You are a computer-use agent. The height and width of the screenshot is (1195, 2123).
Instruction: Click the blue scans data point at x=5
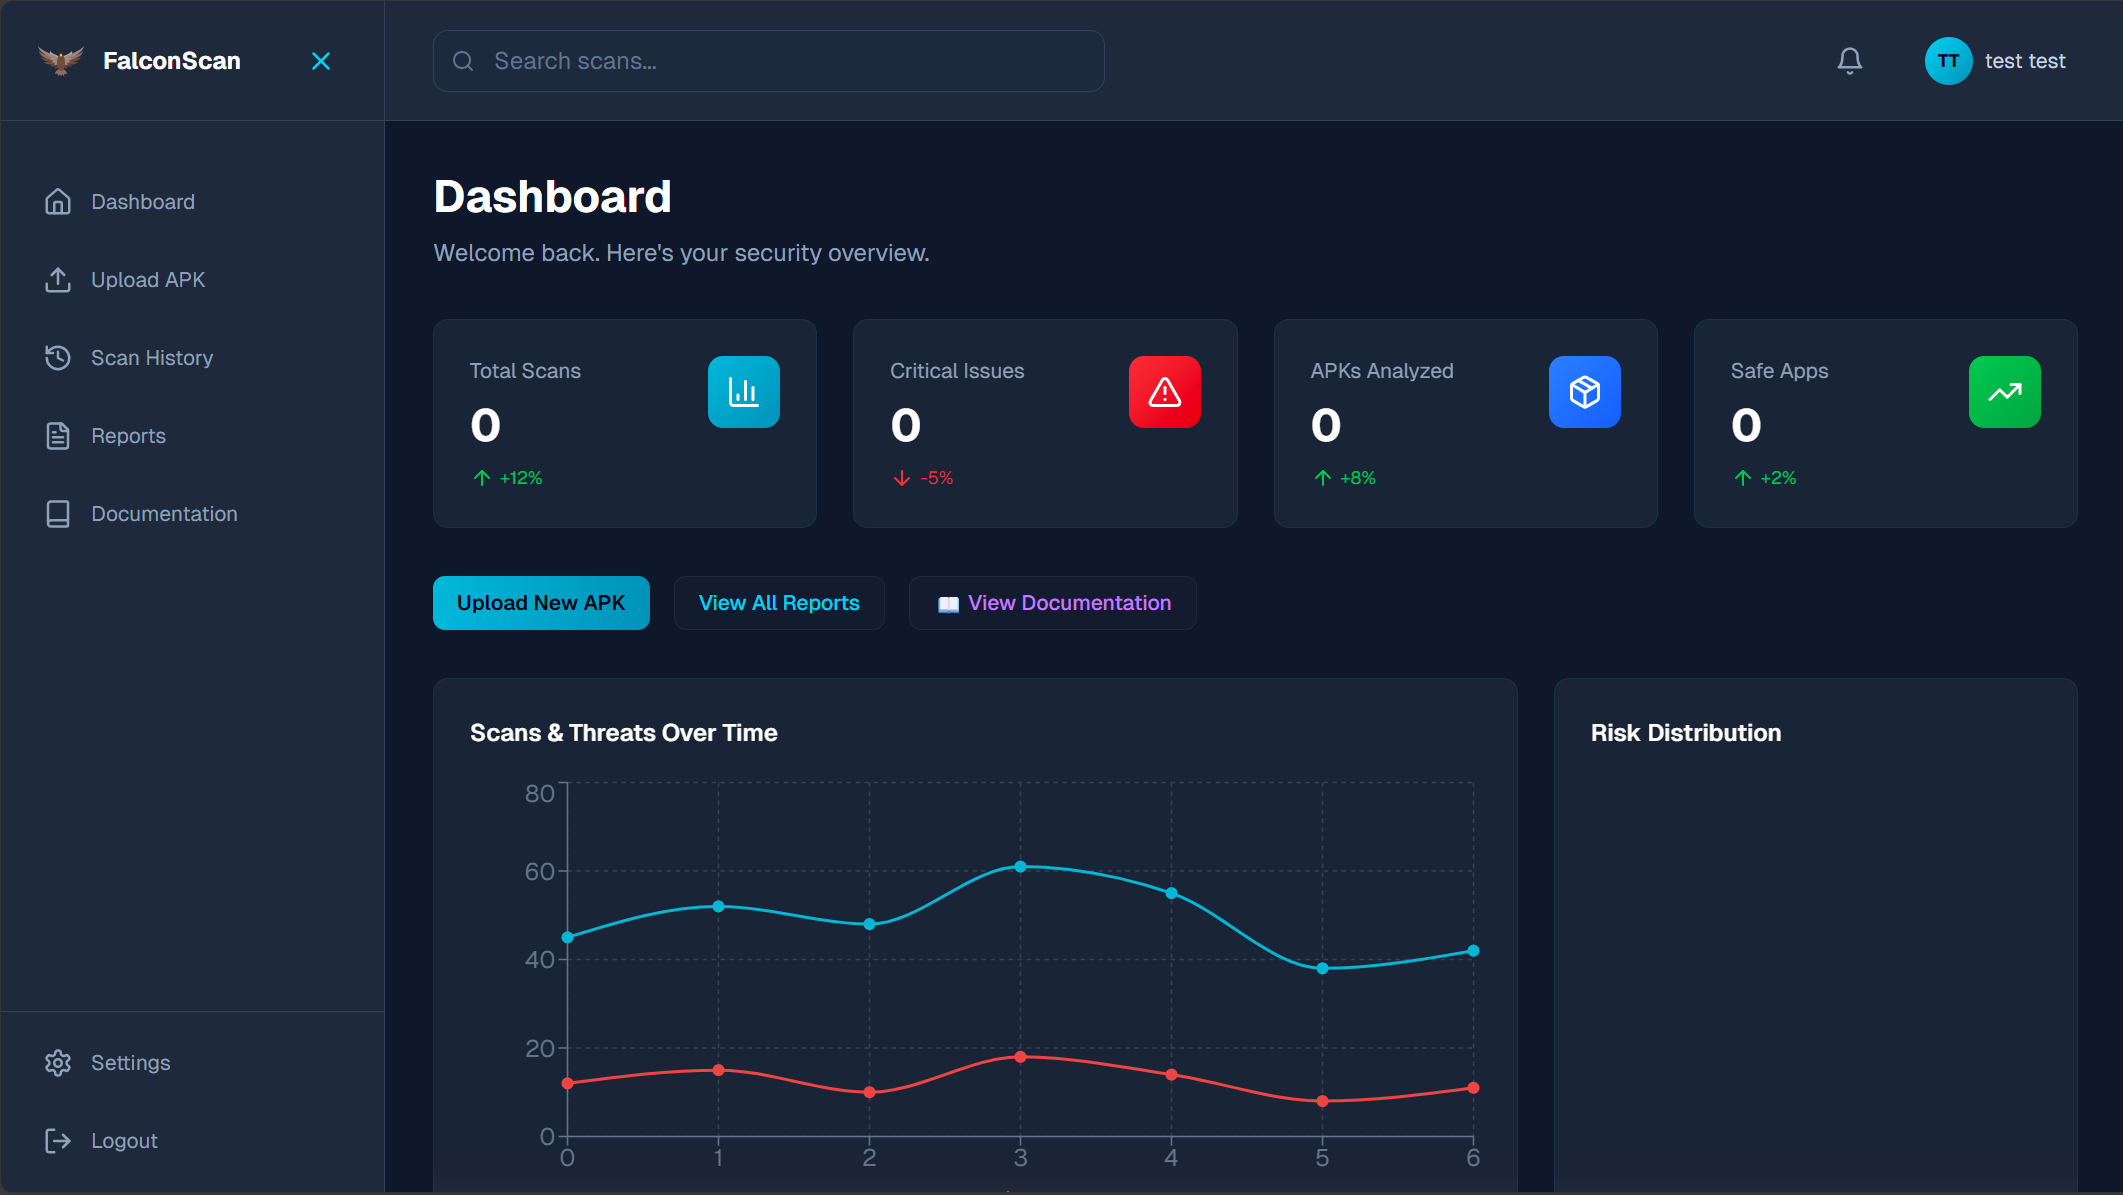1322,968
